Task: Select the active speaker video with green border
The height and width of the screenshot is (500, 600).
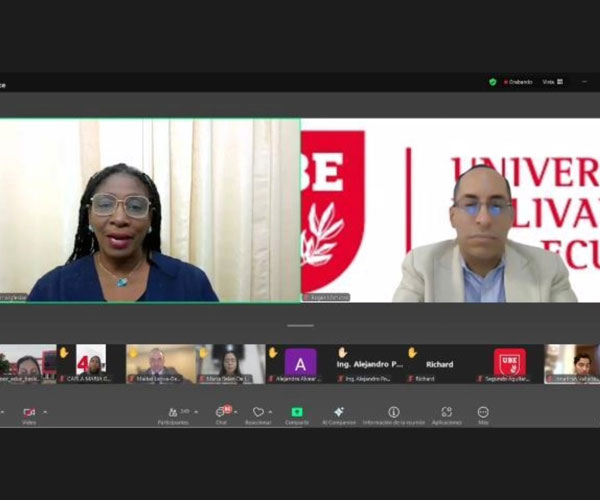Action: (x=150, y=210)
